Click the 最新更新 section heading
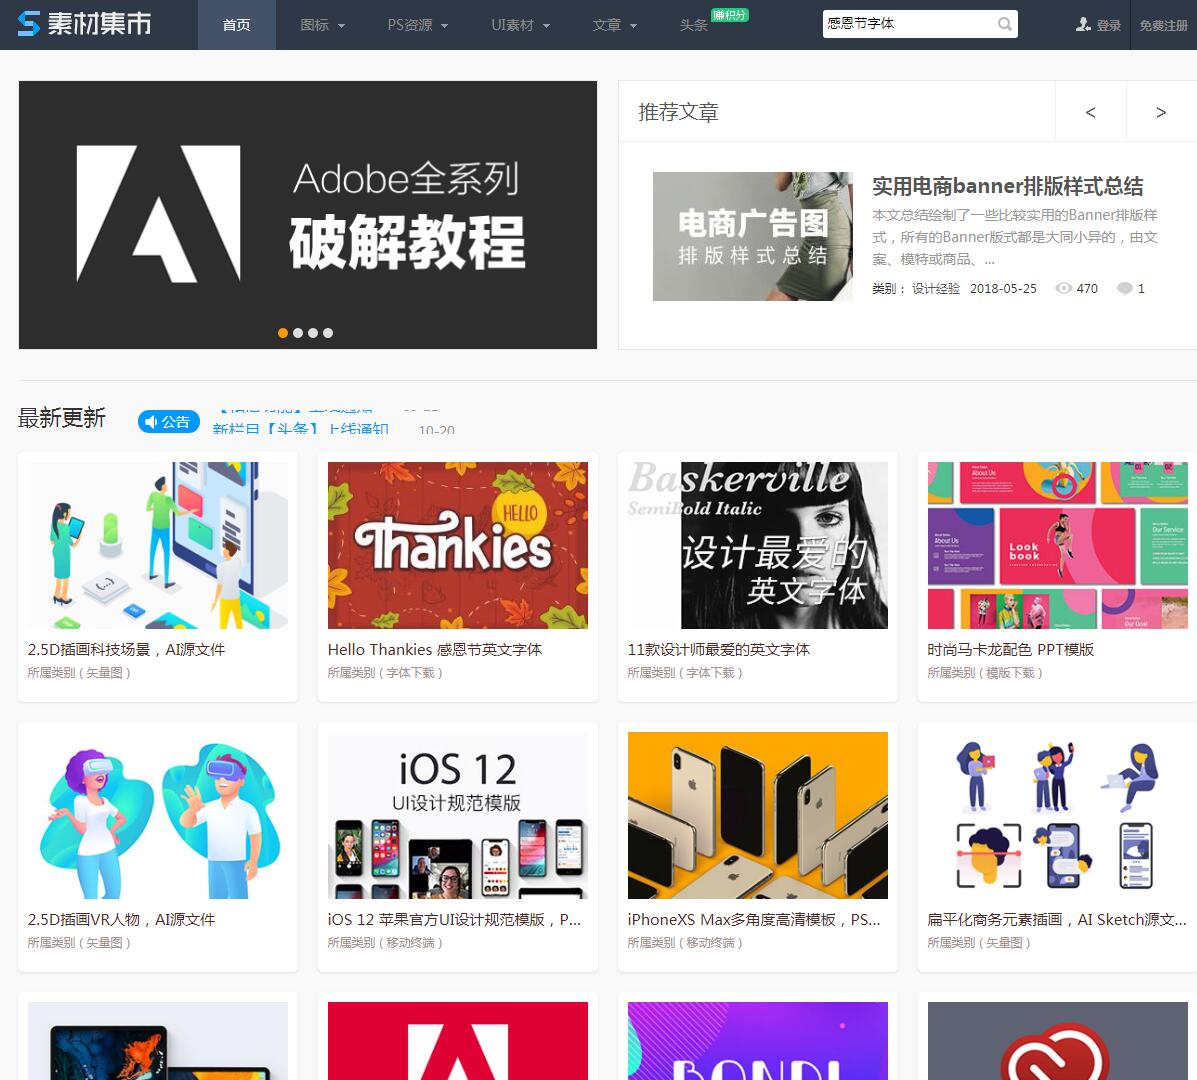 pos(62,418)
